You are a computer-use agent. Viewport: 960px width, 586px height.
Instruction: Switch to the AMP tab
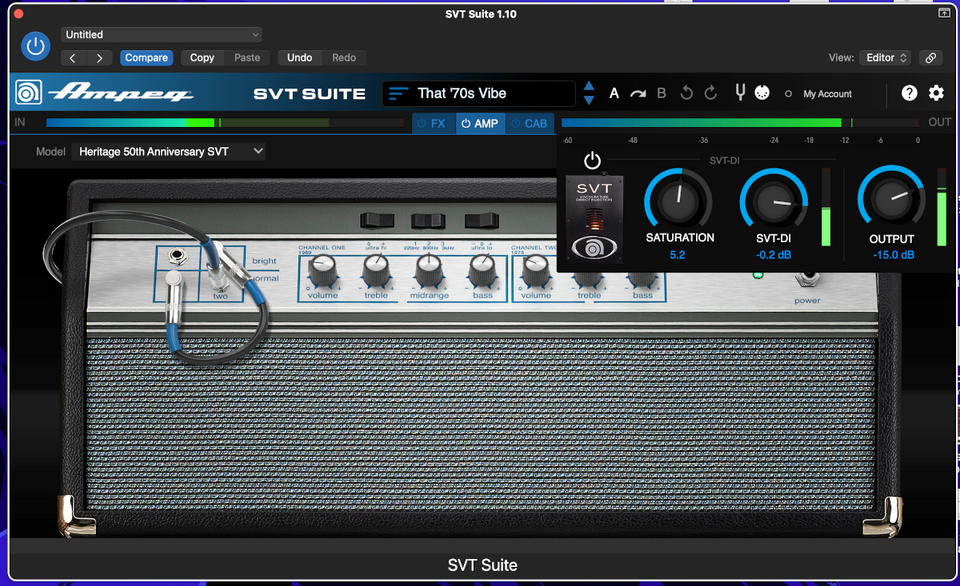pyautogui.click(x=481, y=124)
